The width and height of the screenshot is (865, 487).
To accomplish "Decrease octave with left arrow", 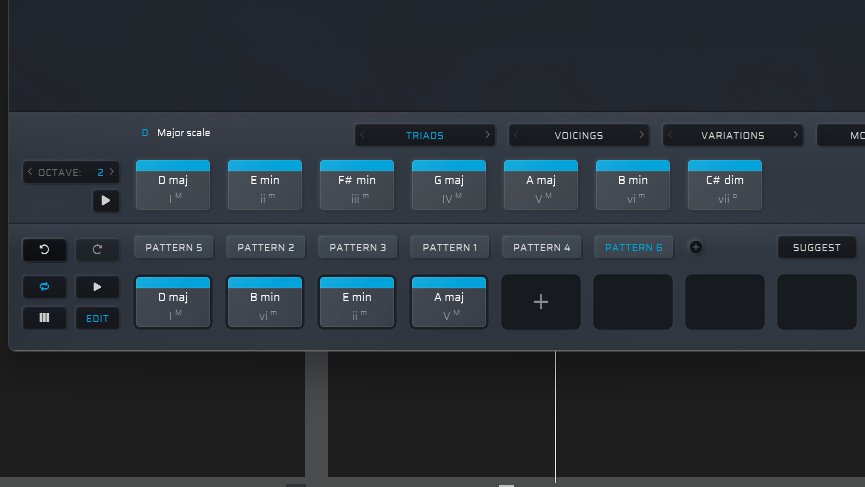I will coord(30,172).
